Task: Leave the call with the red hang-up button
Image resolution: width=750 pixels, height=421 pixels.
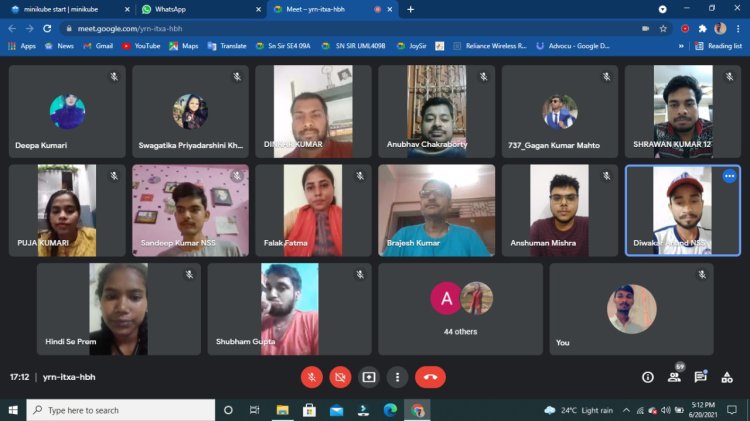Action: [x=430, y=377]
